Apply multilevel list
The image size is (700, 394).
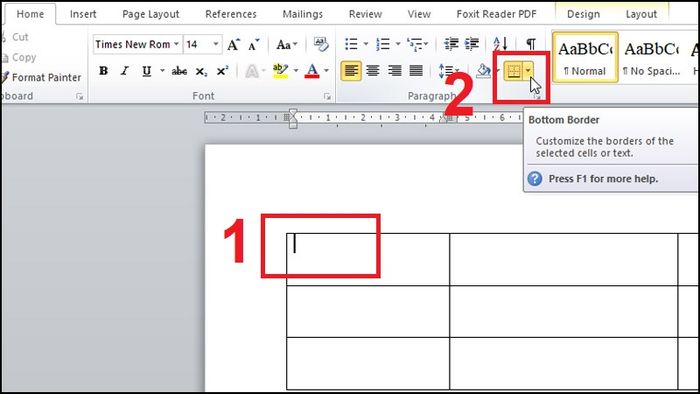[x=415, y=44]
